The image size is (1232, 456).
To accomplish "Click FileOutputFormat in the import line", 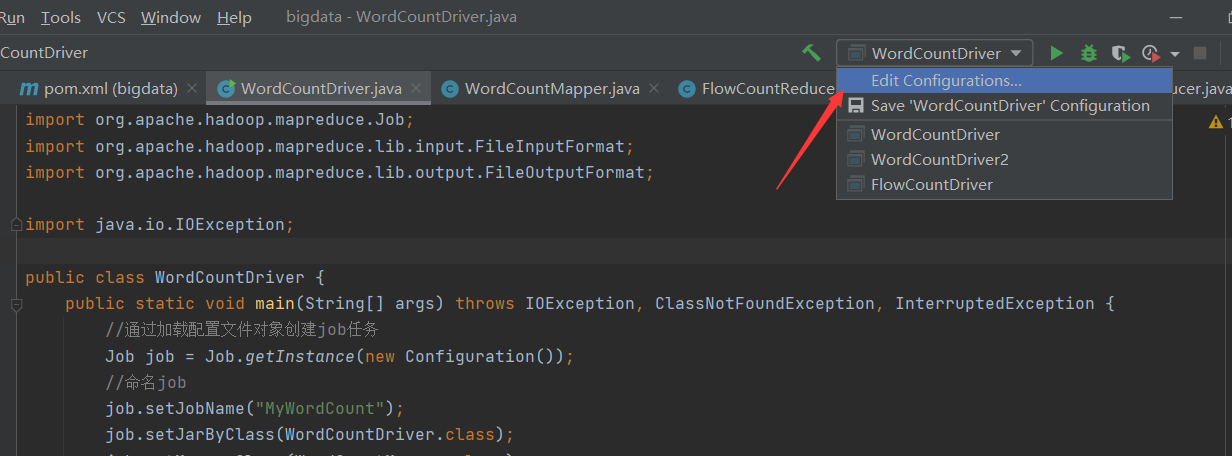I will (x=565, y=173).
